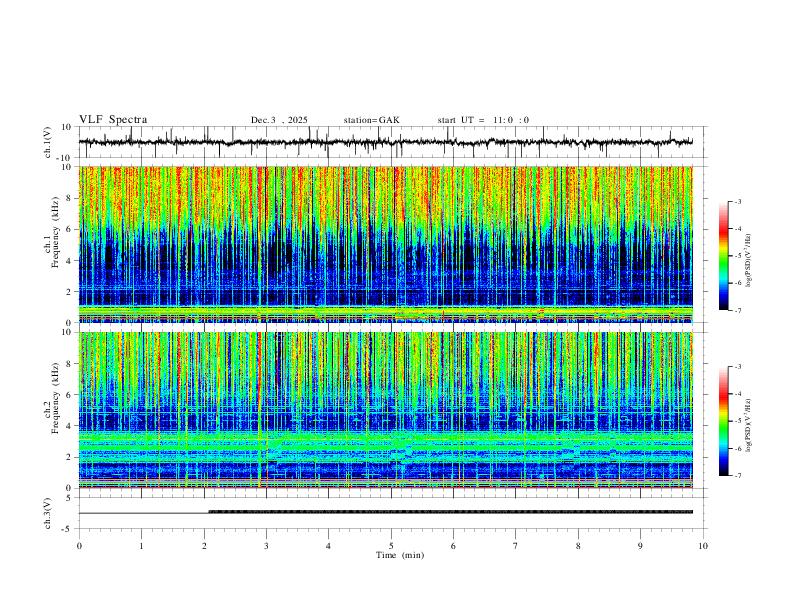The height and width of the screenshot is (612, 792).
Task: Click the '5' tick label on time axis
Action: [x=391, y=546]
